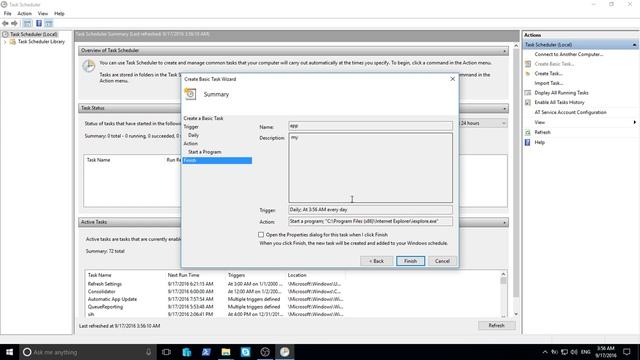Close the Create Basic Task Wizard
This screenshot has height=360, width=640.
(x=452, y=79)
